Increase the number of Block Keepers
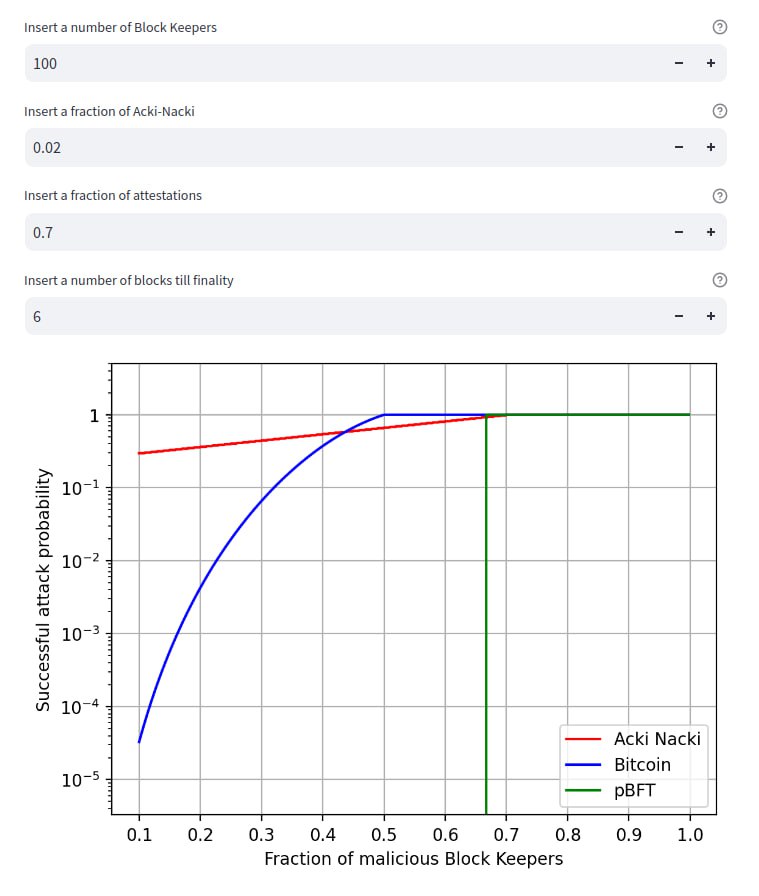This screenshot has height=896, width=759. 710,63
